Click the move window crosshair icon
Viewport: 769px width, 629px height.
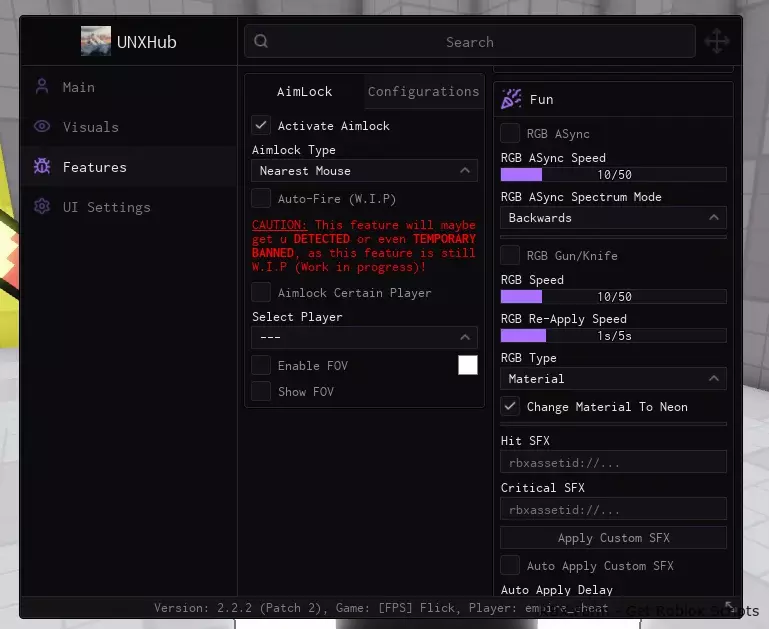click(717, 41)
